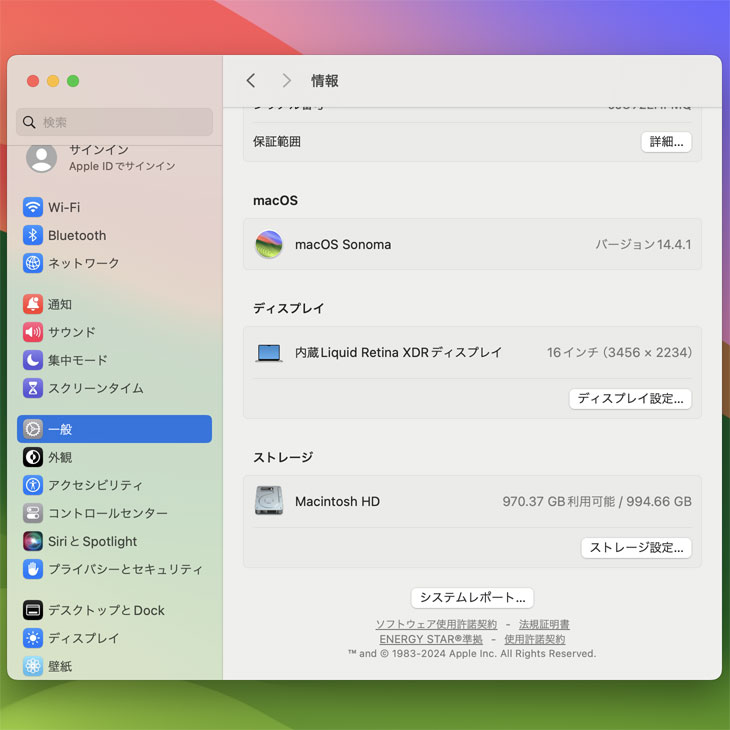Viewport: 730px width, 730px height.
Task: Click the アクセシビリティ icon
Action: click(x=33, y=485)
